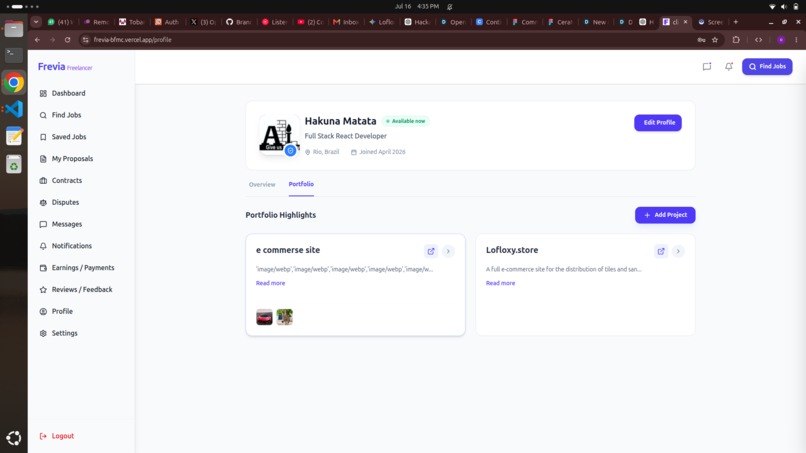806x453 pixels.
Task: Open the devtools code icon in toolbar
Action: 758,40
